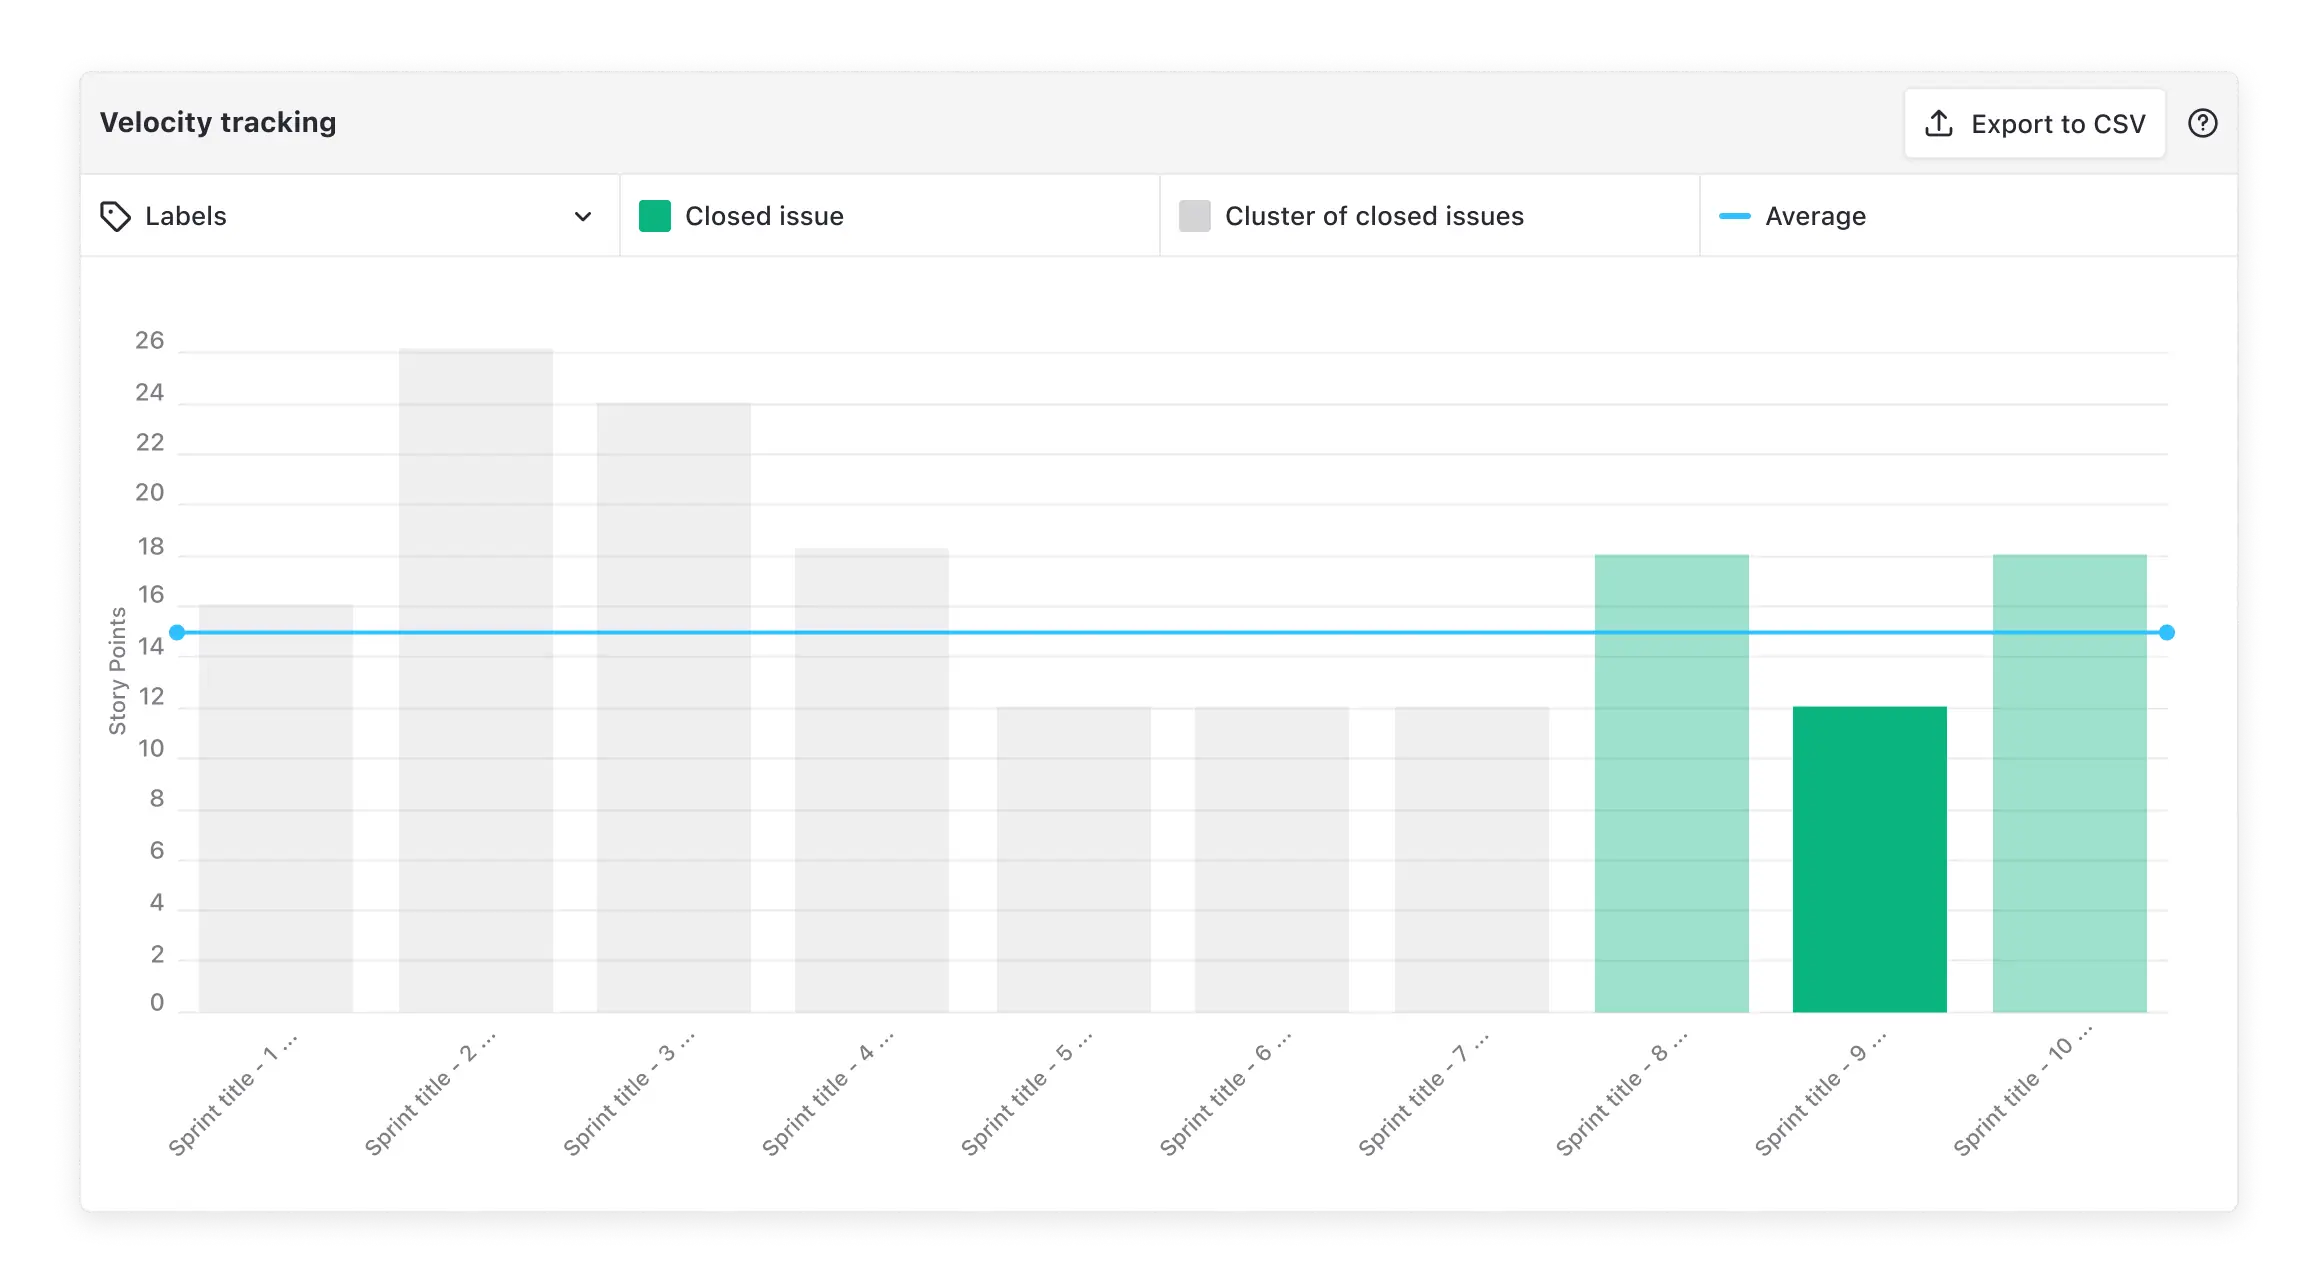Click the Sprint title - 3 axis label
The height and width of the screenshot is (1284, 2318).
[629, 1095]
